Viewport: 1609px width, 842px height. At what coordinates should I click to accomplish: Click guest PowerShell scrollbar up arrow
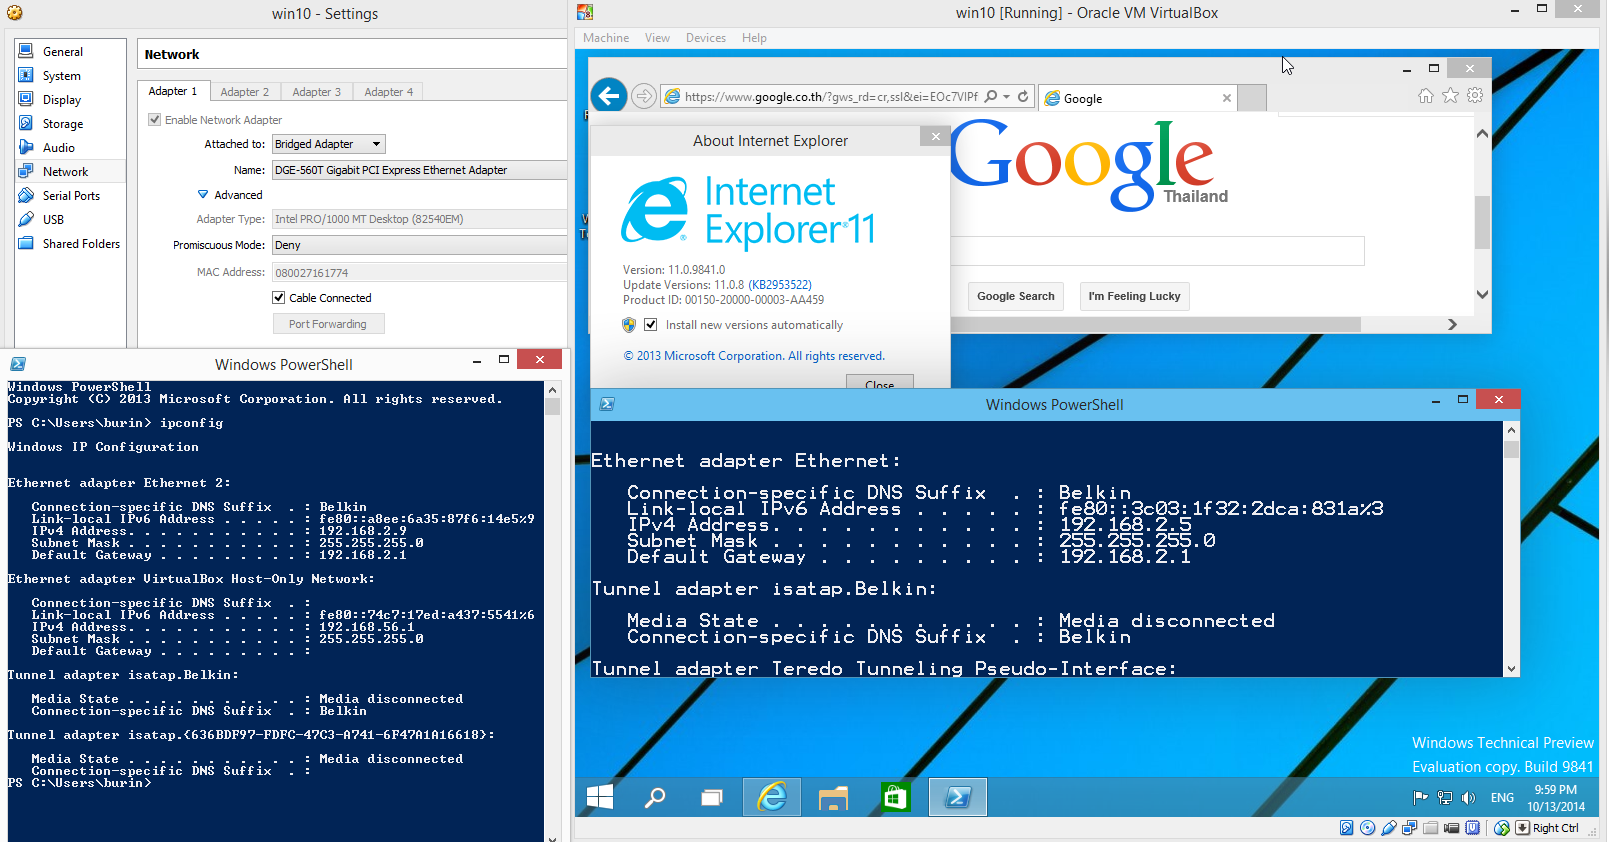[x=1511, y=430]
